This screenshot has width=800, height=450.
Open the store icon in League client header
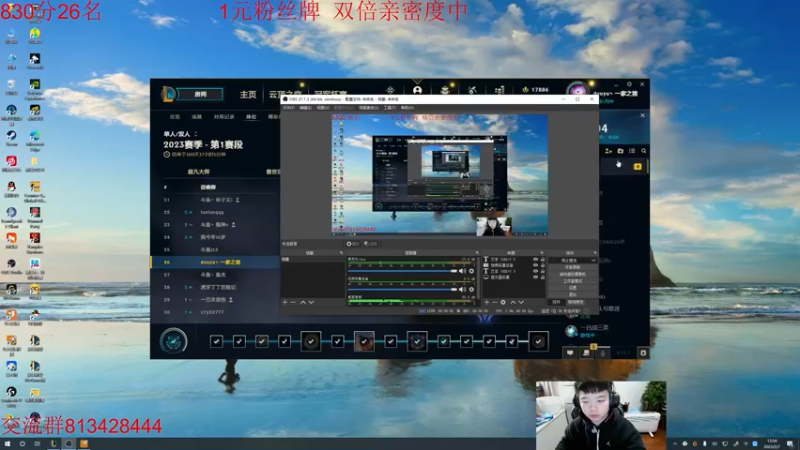[x=499, y=90]
